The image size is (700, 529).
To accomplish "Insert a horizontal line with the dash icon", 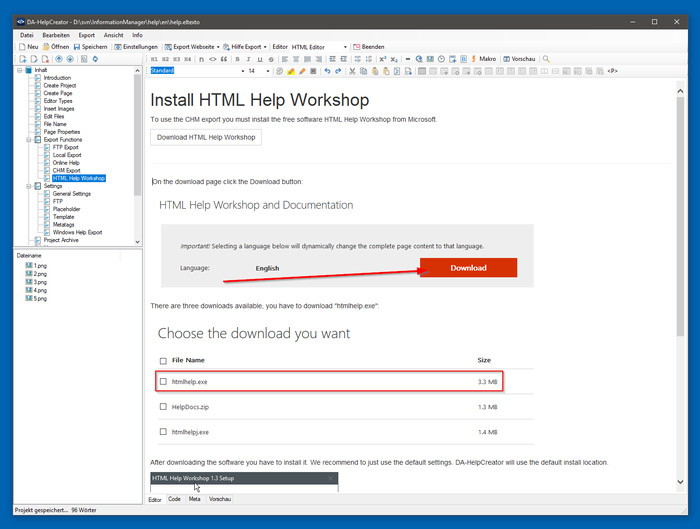I will tap(408, 59).
